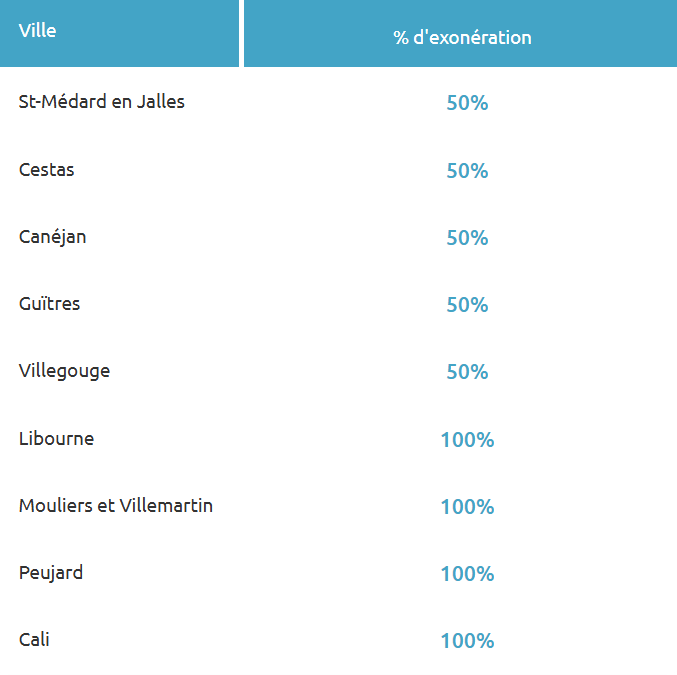
Task: Select the Villegouge city cell
Action: point(65,371)
